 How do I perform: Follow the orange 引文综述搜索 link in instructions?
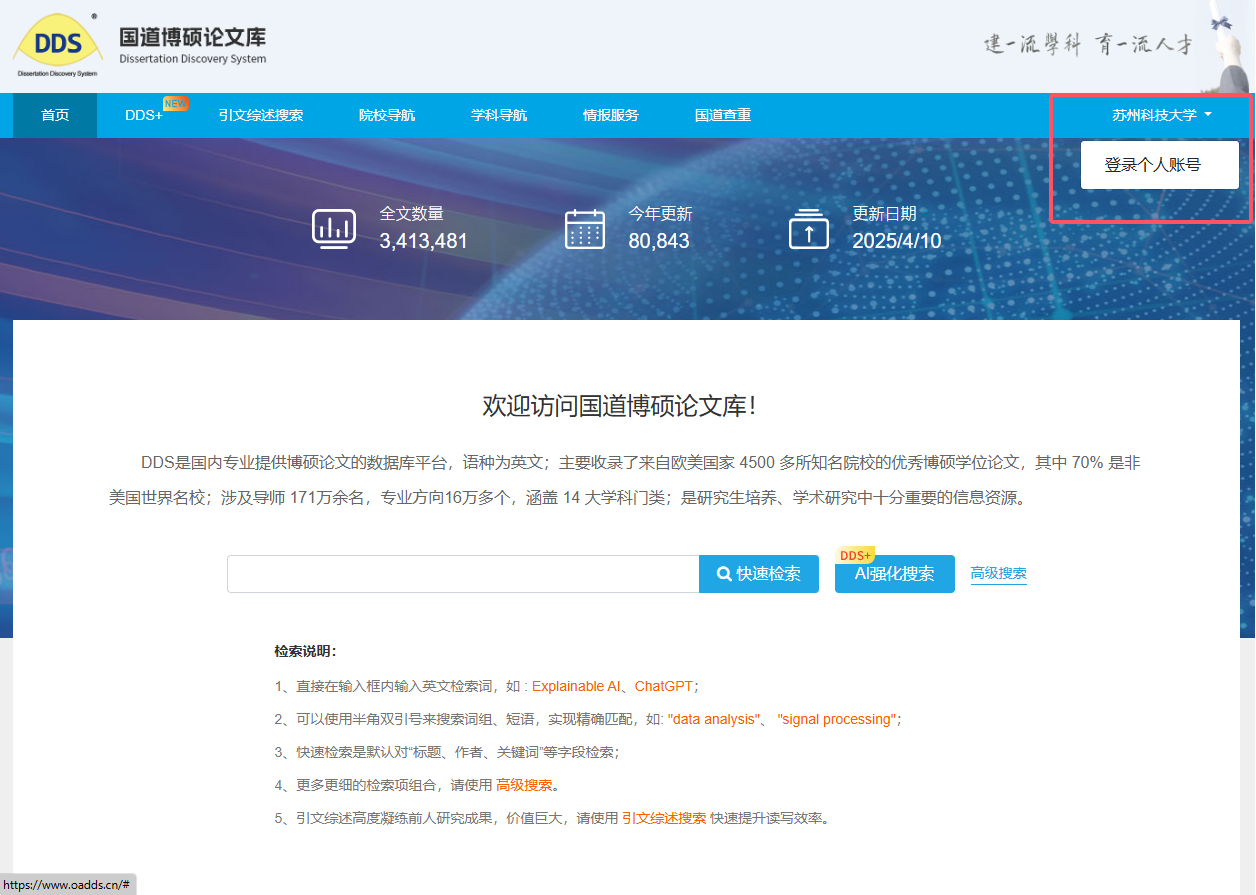664,818
